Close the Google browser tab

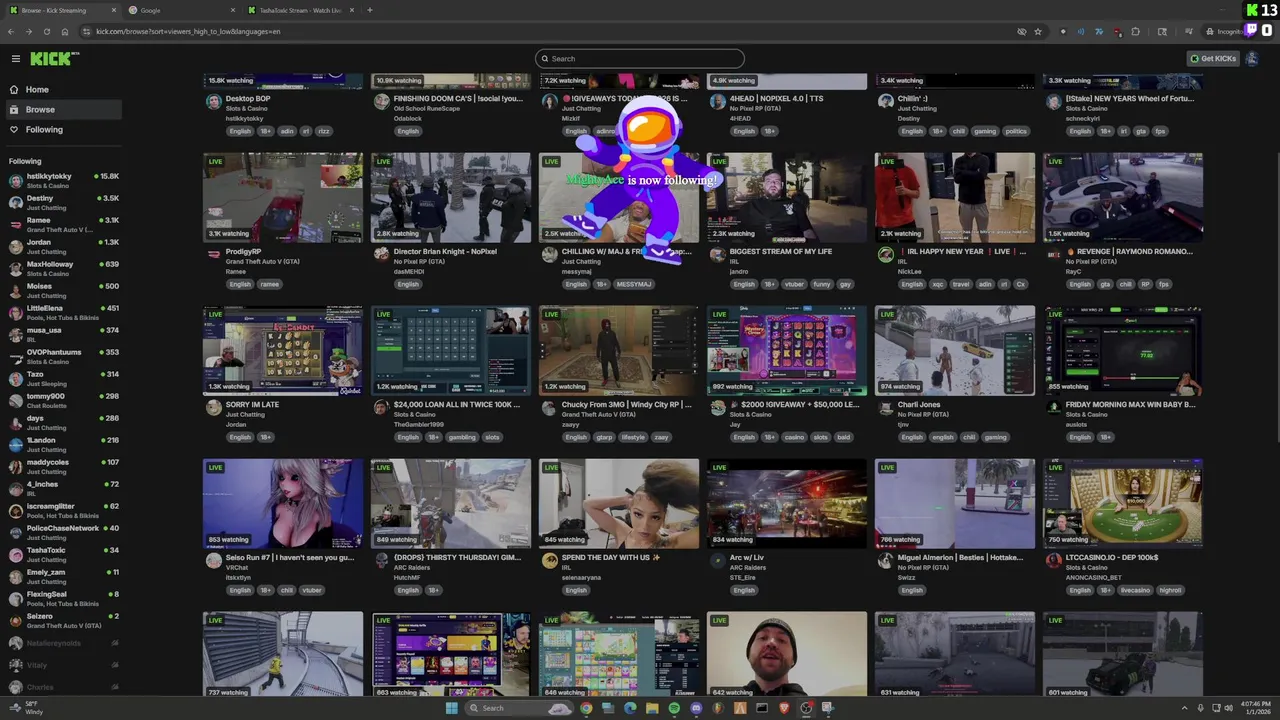tap(233, 10)
